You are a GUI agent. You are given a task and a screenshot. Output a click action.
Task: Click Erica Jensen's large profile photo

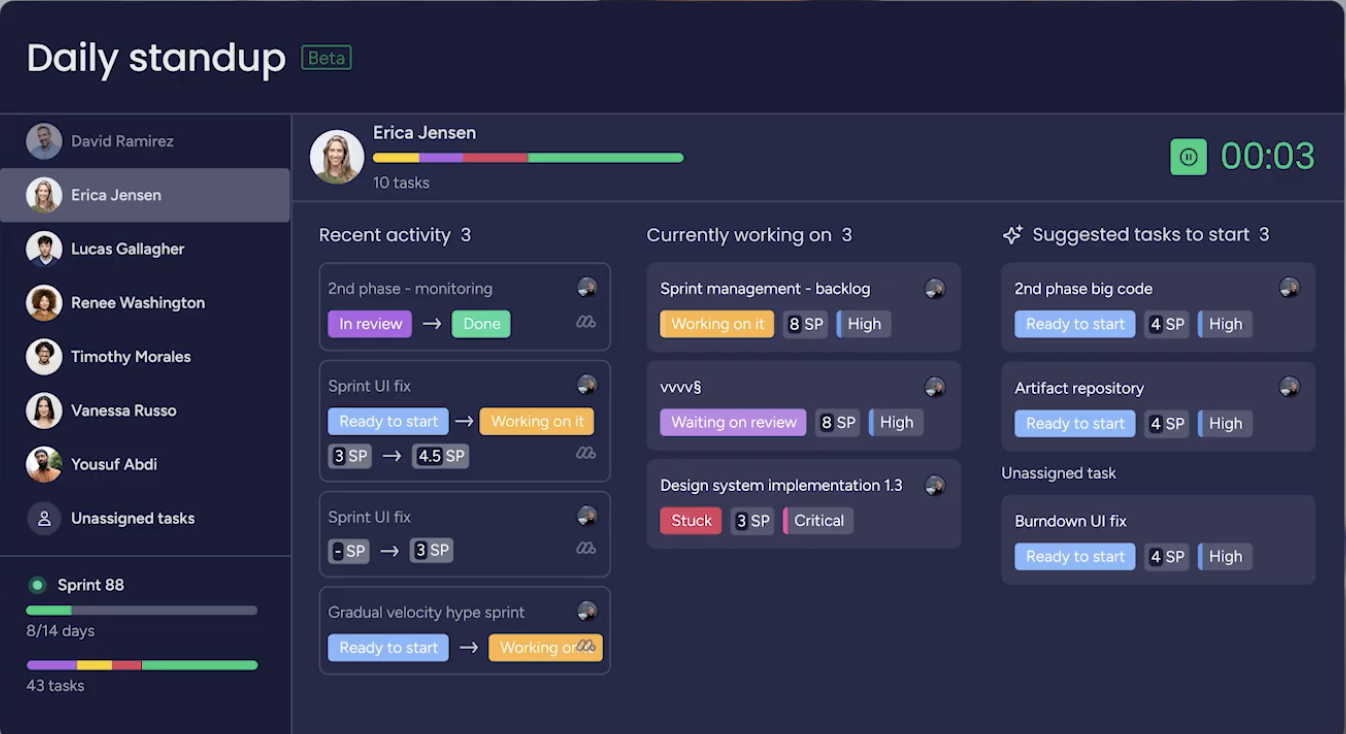click(x=337, y=157)
